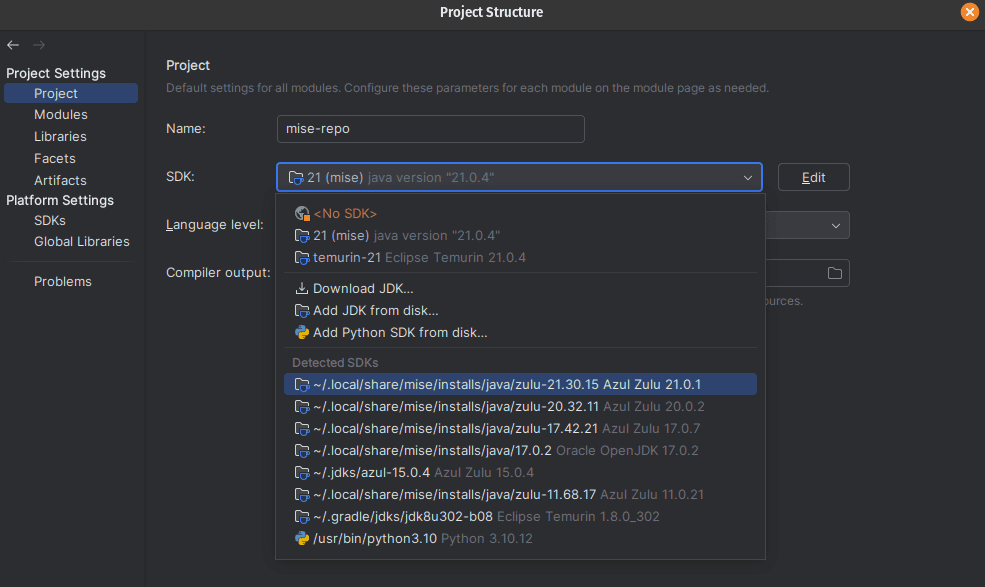This screenshot has height=587, width=985.
Task: Click the folder icon beside Add JDK from disk
Action: pyautogui.click(x=302, y=310)
